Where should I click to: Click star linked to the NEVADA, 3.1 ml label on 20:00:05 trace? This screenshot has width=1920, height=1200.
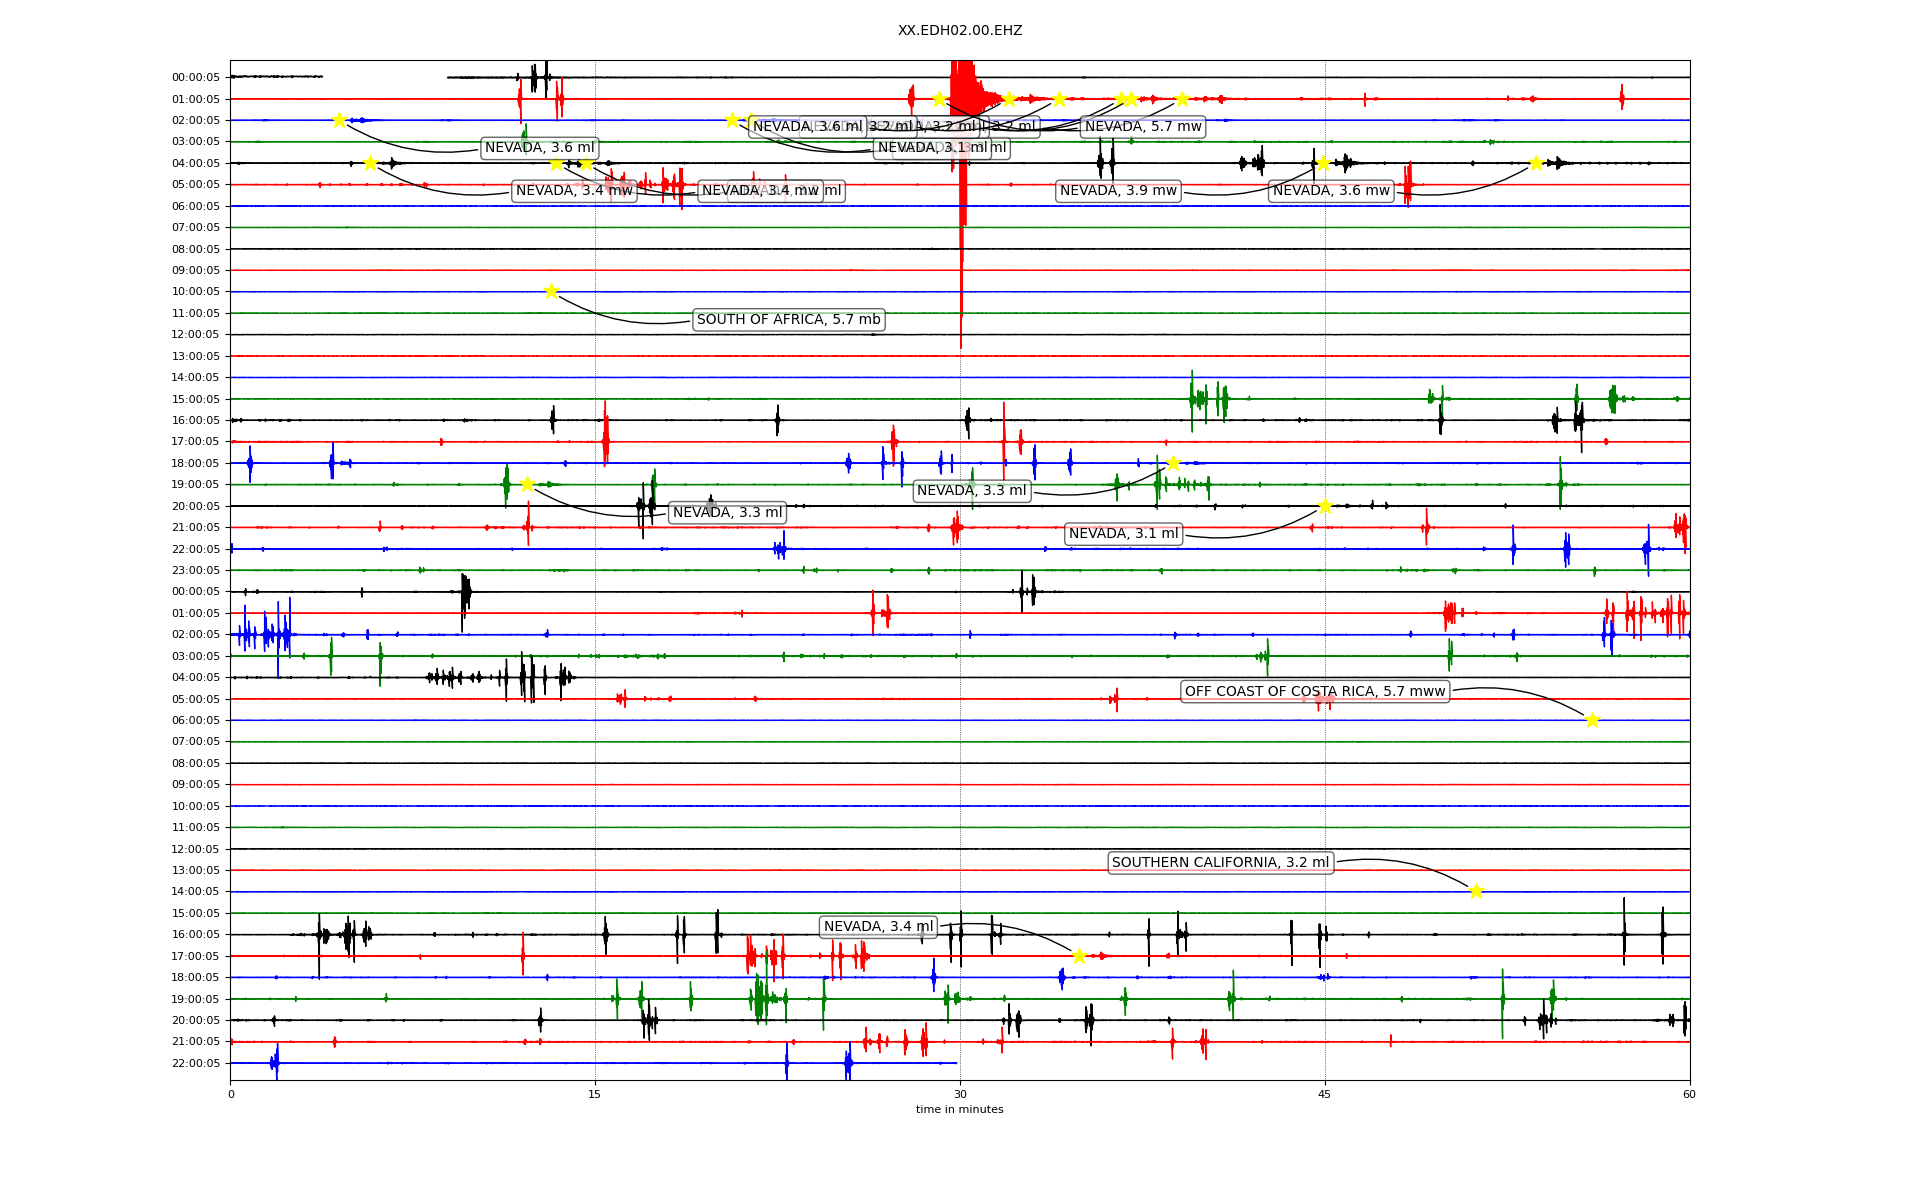point(1325,506)
